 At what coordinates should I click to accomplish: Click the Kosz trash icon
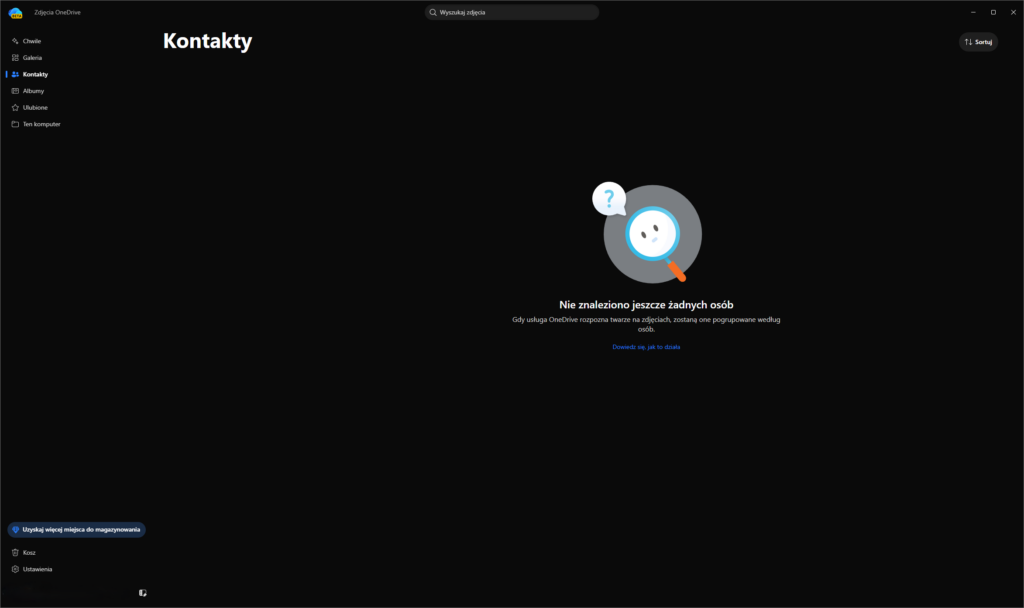point(15,552)
